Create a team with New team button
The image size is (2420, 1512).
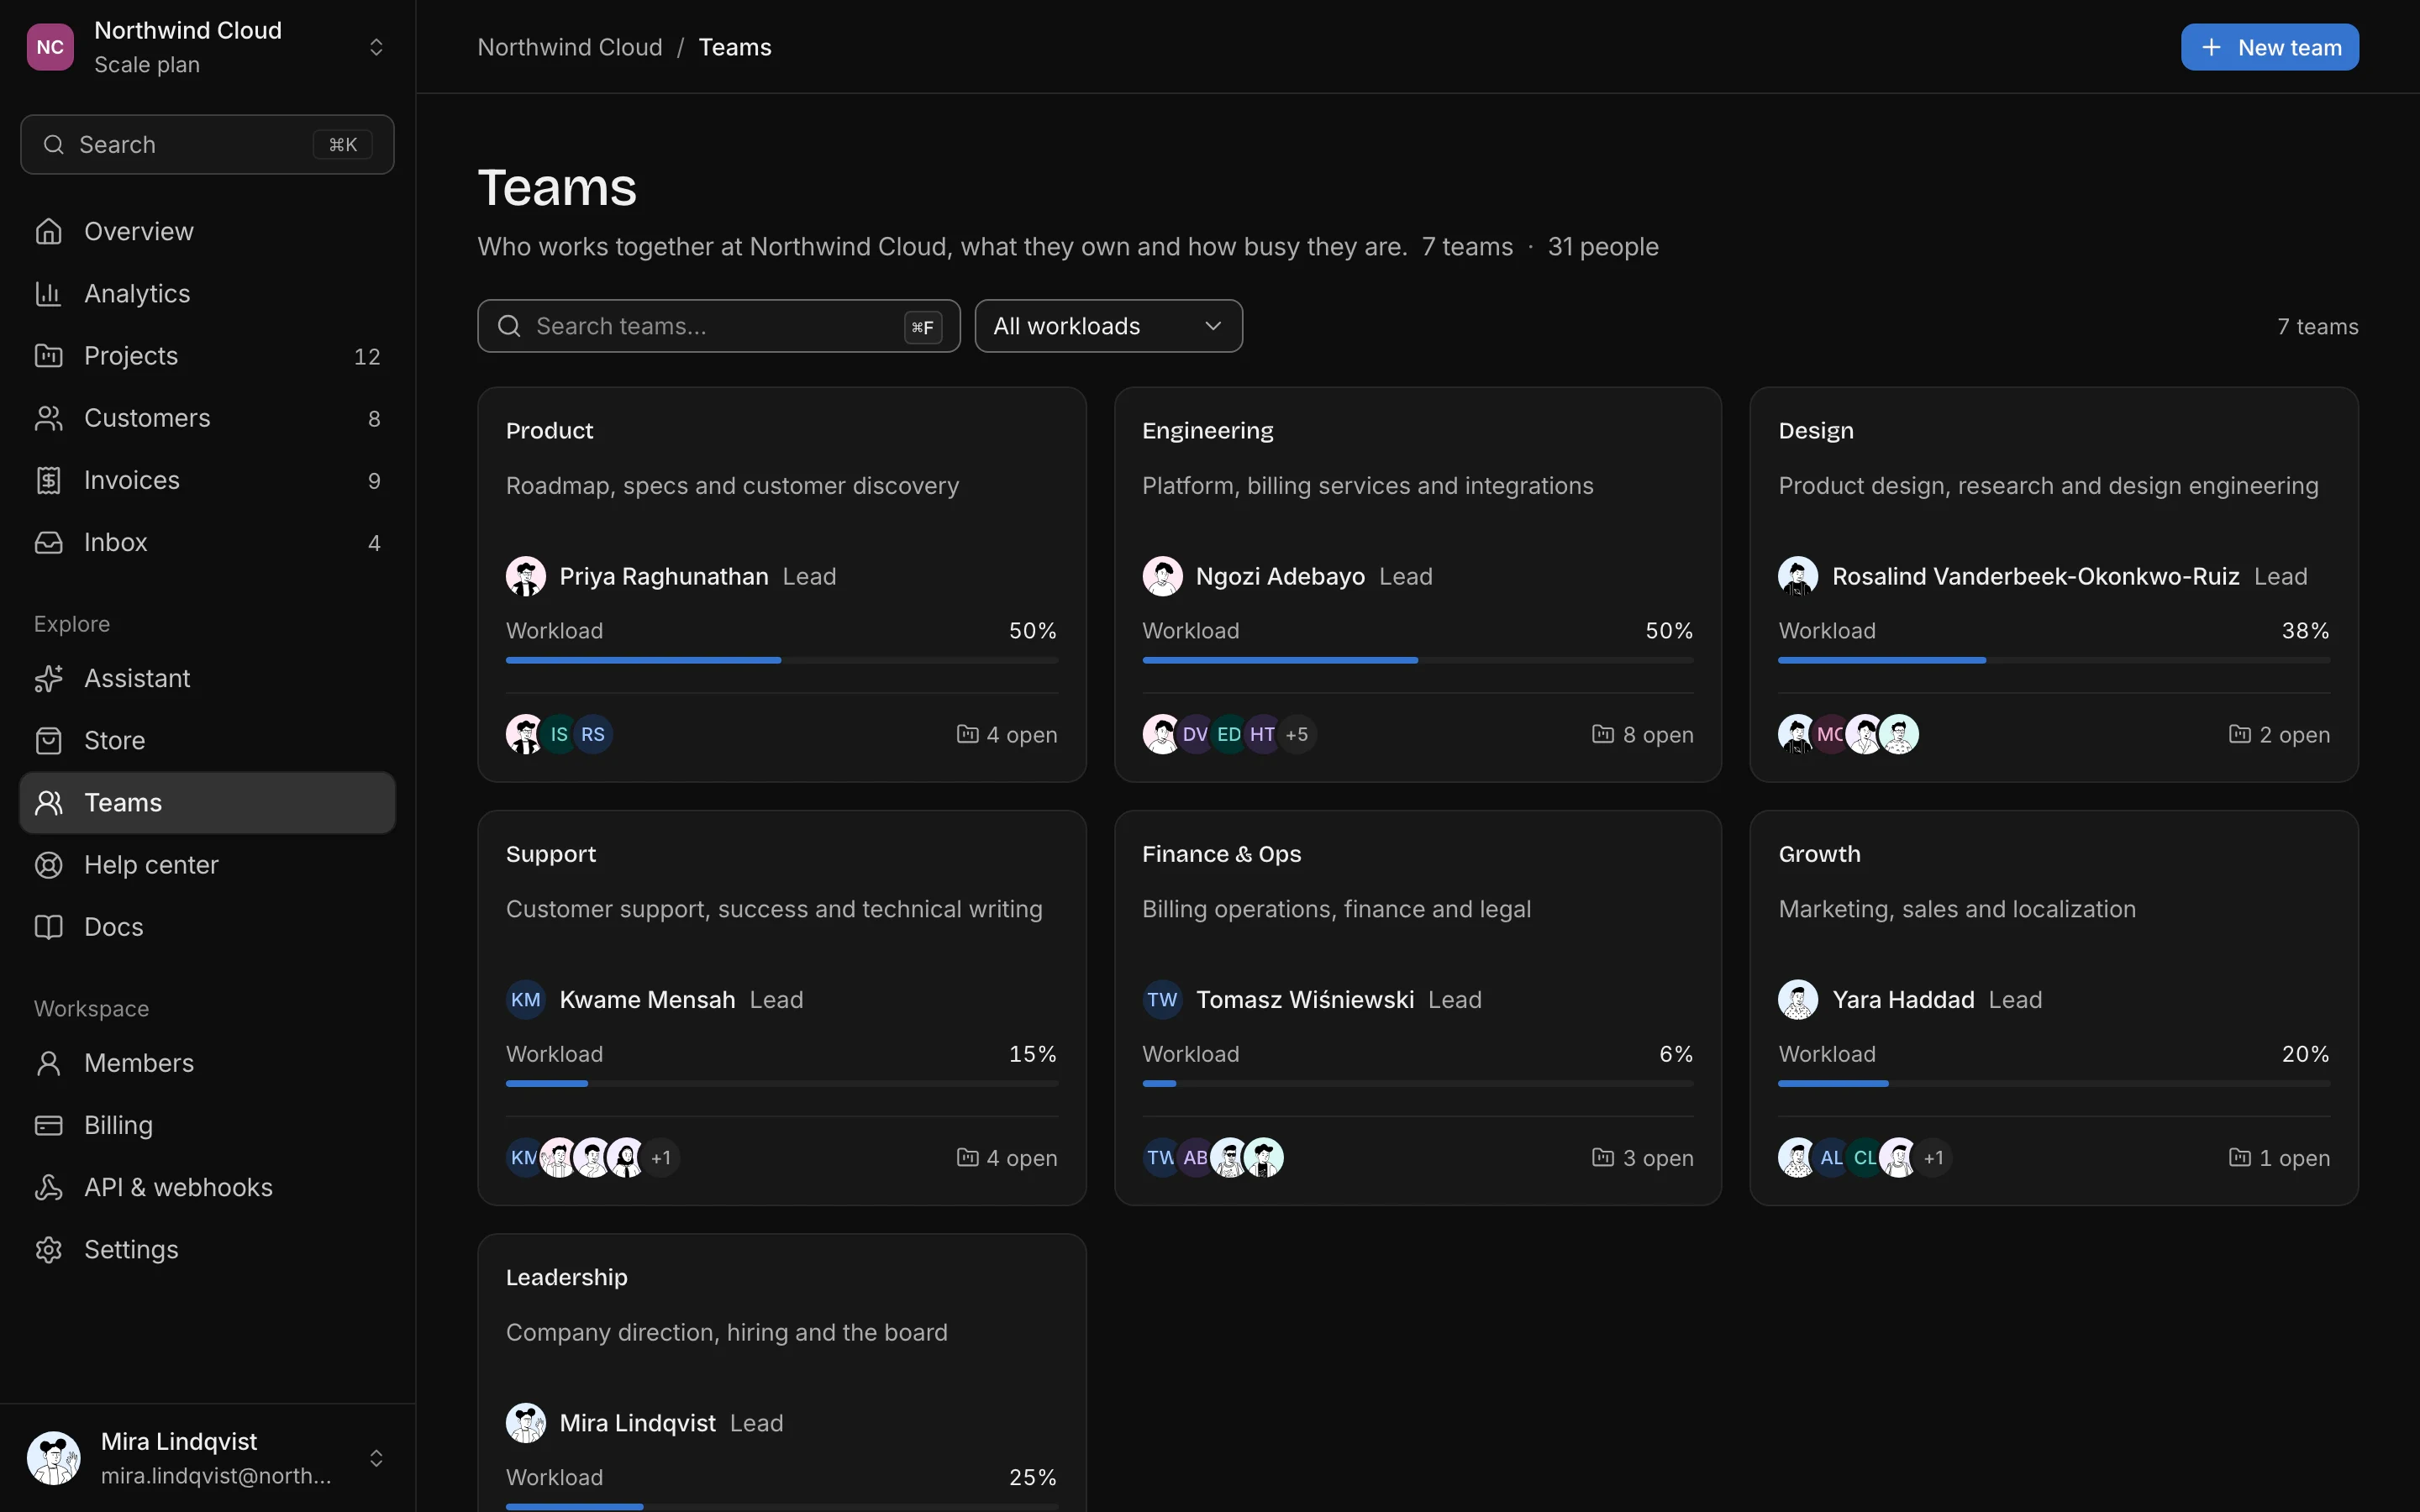click(x=2269, y=47)
